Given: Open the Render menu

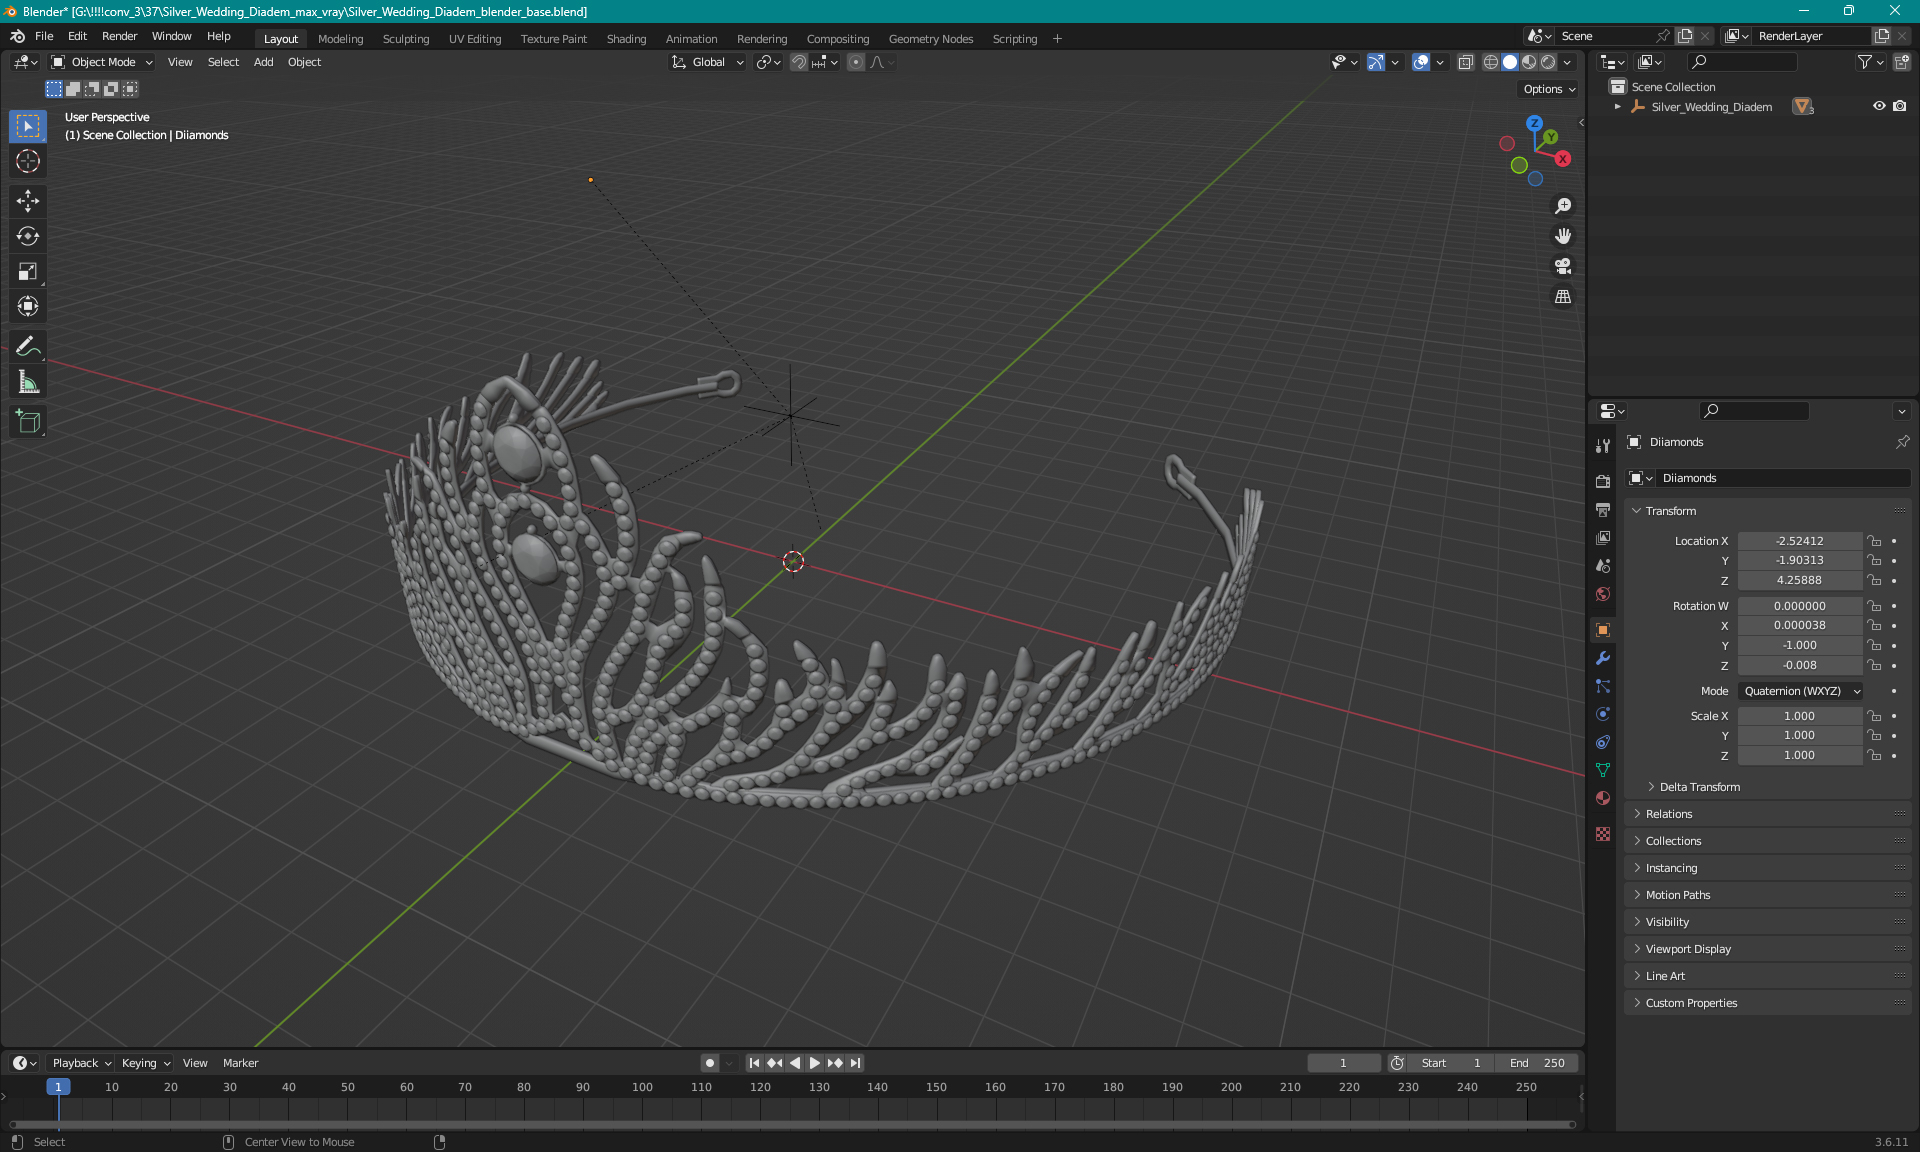Looking at the screenshot, I should coord(120,36).
